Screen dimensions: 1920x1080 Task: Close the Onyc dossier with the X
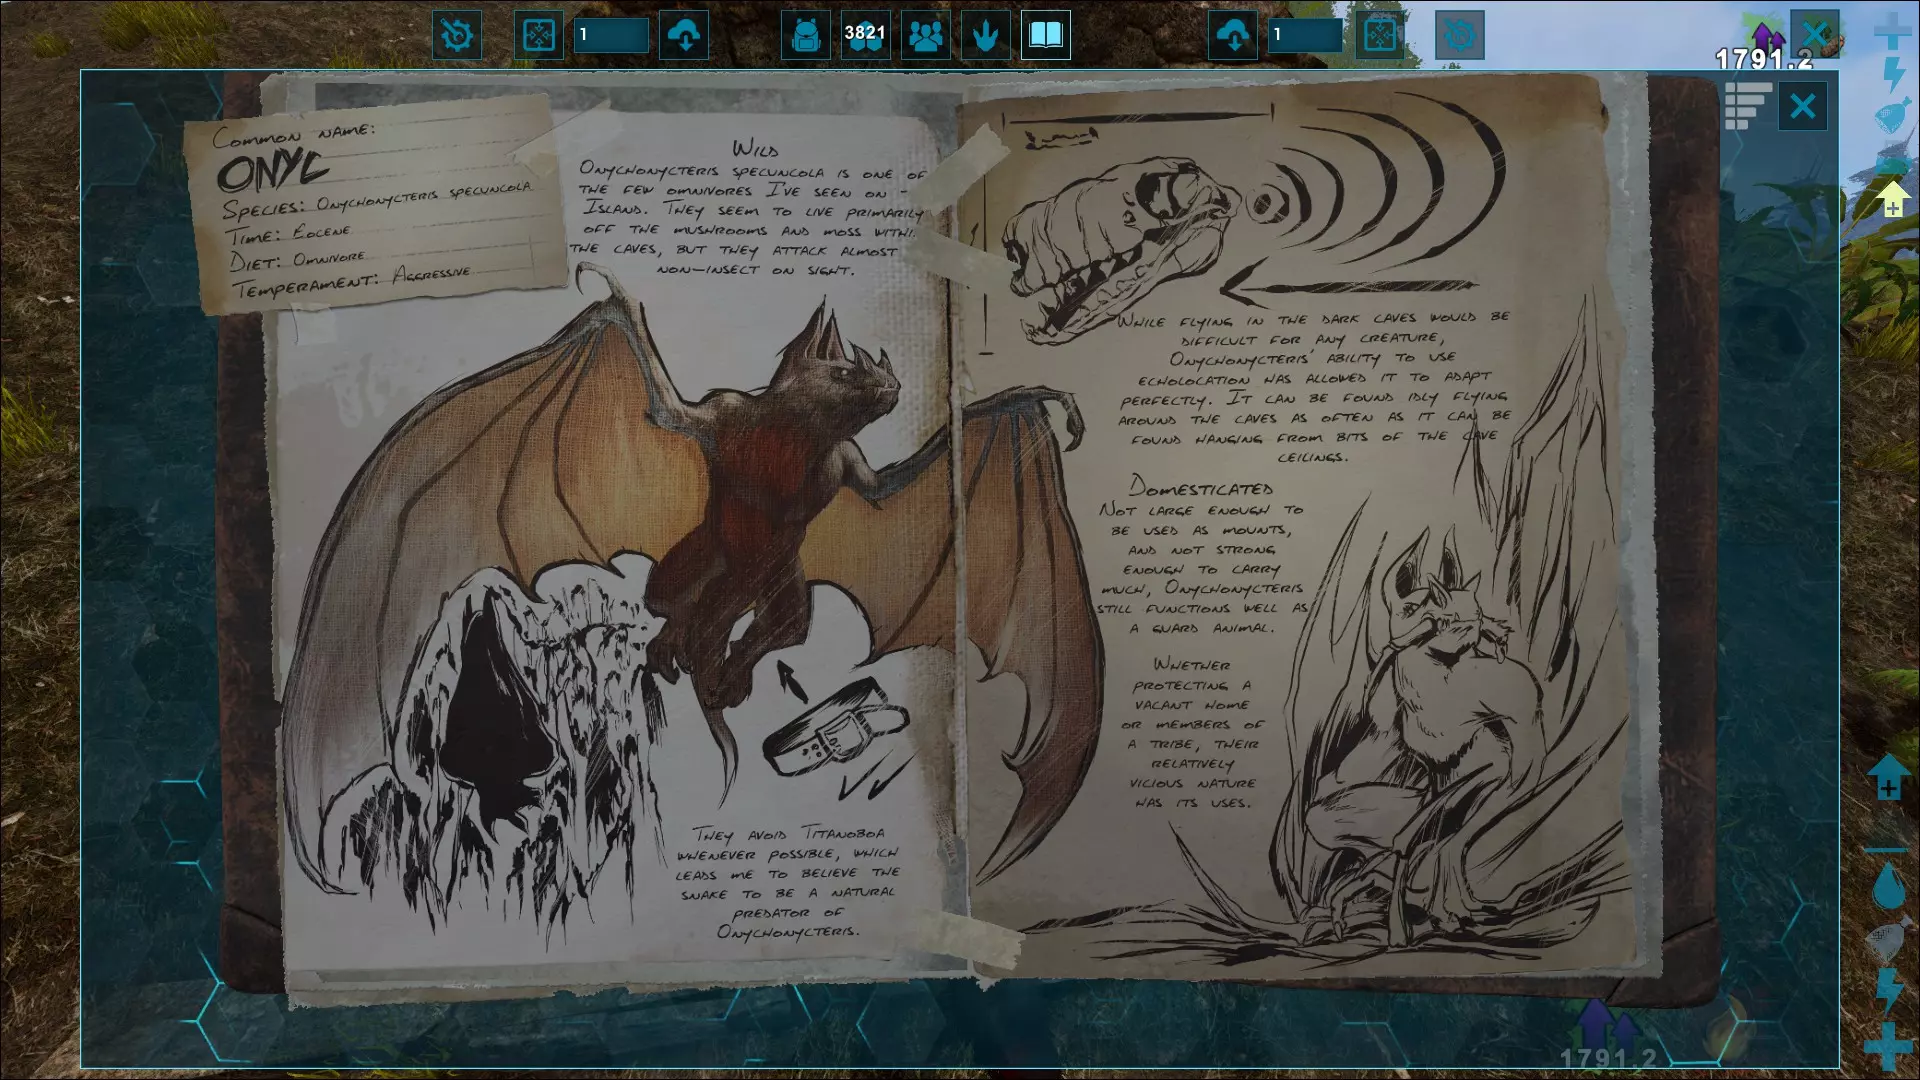[x=1802, y=106]
